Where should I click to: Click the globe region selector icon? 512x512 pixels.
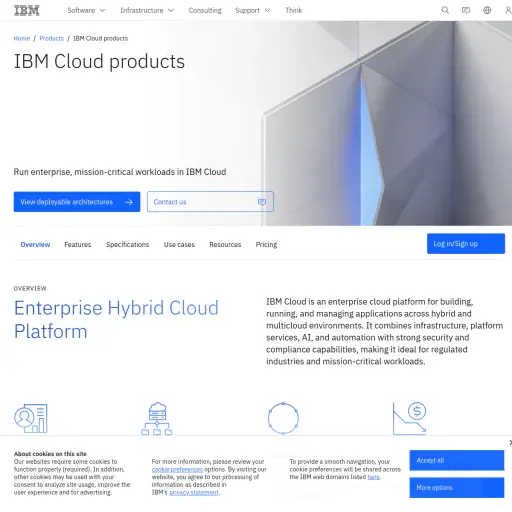pos(487,10)
